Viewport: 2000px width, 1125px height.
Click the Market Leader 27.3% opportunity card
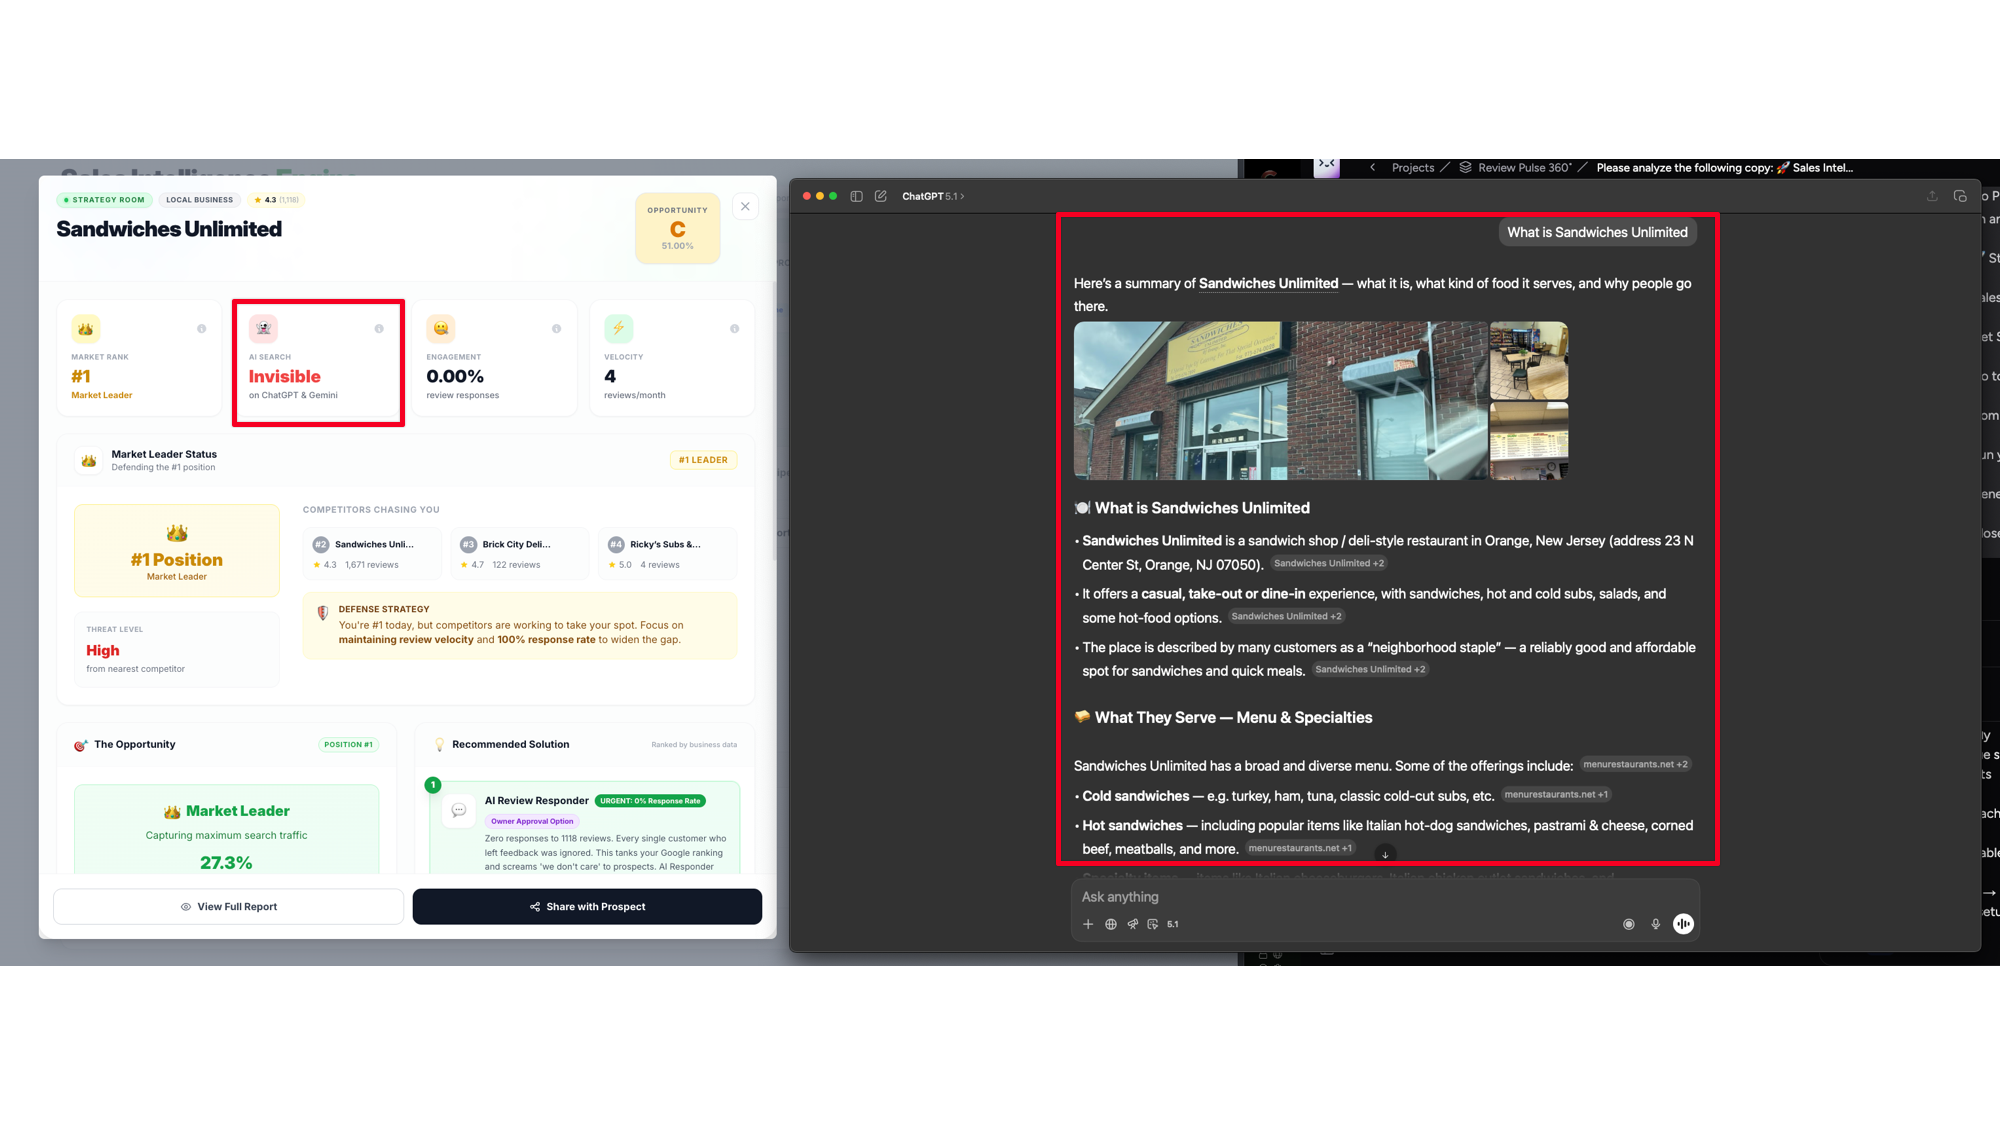tap(227, 830)
